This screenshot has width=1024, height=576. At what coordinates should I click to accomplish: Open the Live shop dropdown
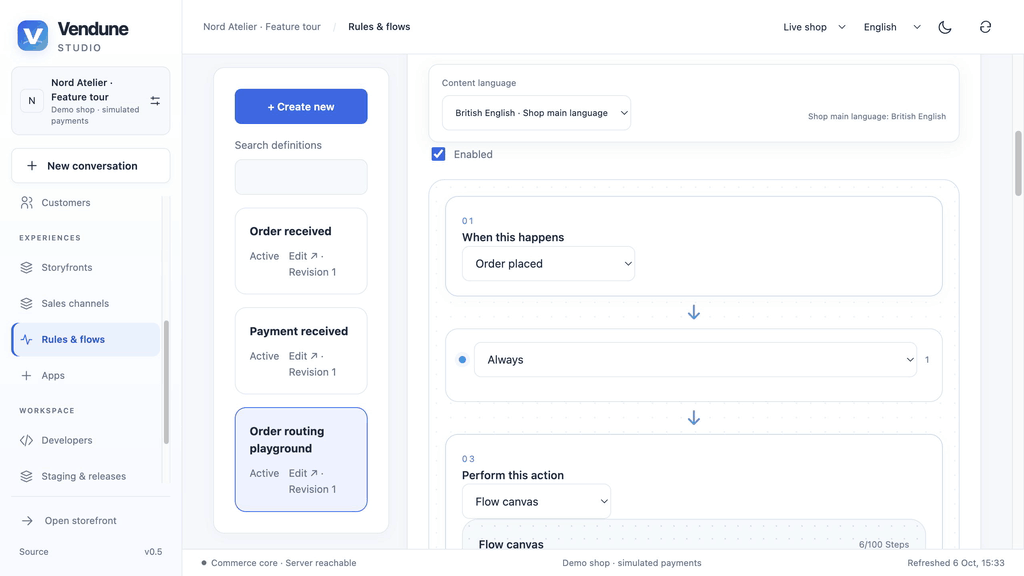[814, 27]
